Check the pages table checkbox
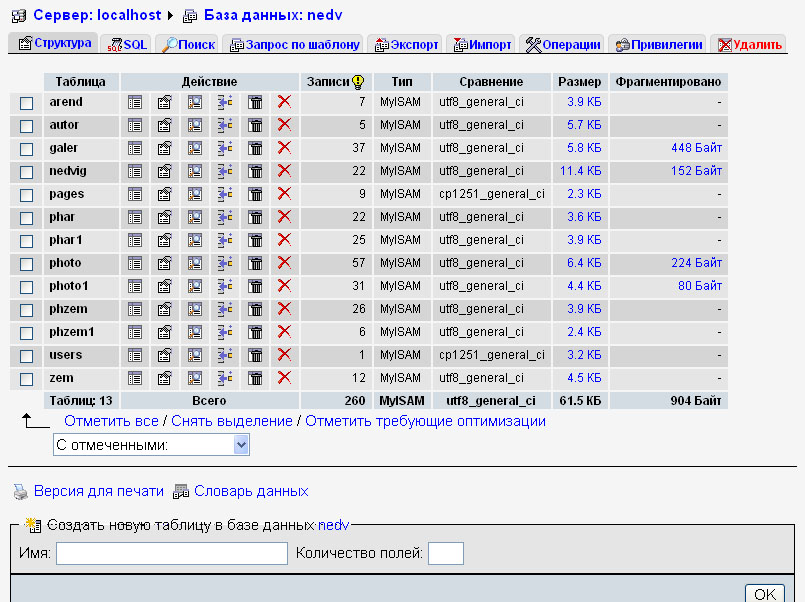Screen dimensions: 805x602 pyautogui.click(x=26, y=195)
